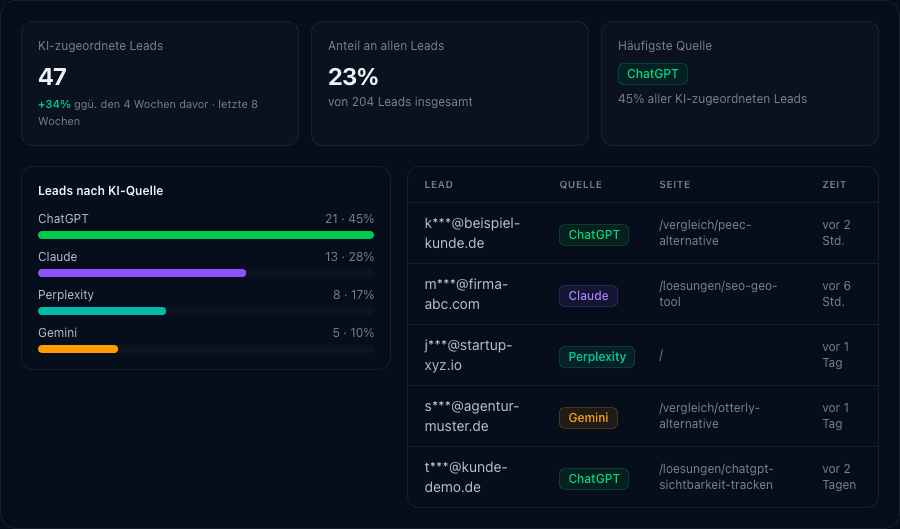
Task: Click the Claude label in the bar chart
Action: click(57, 256)
